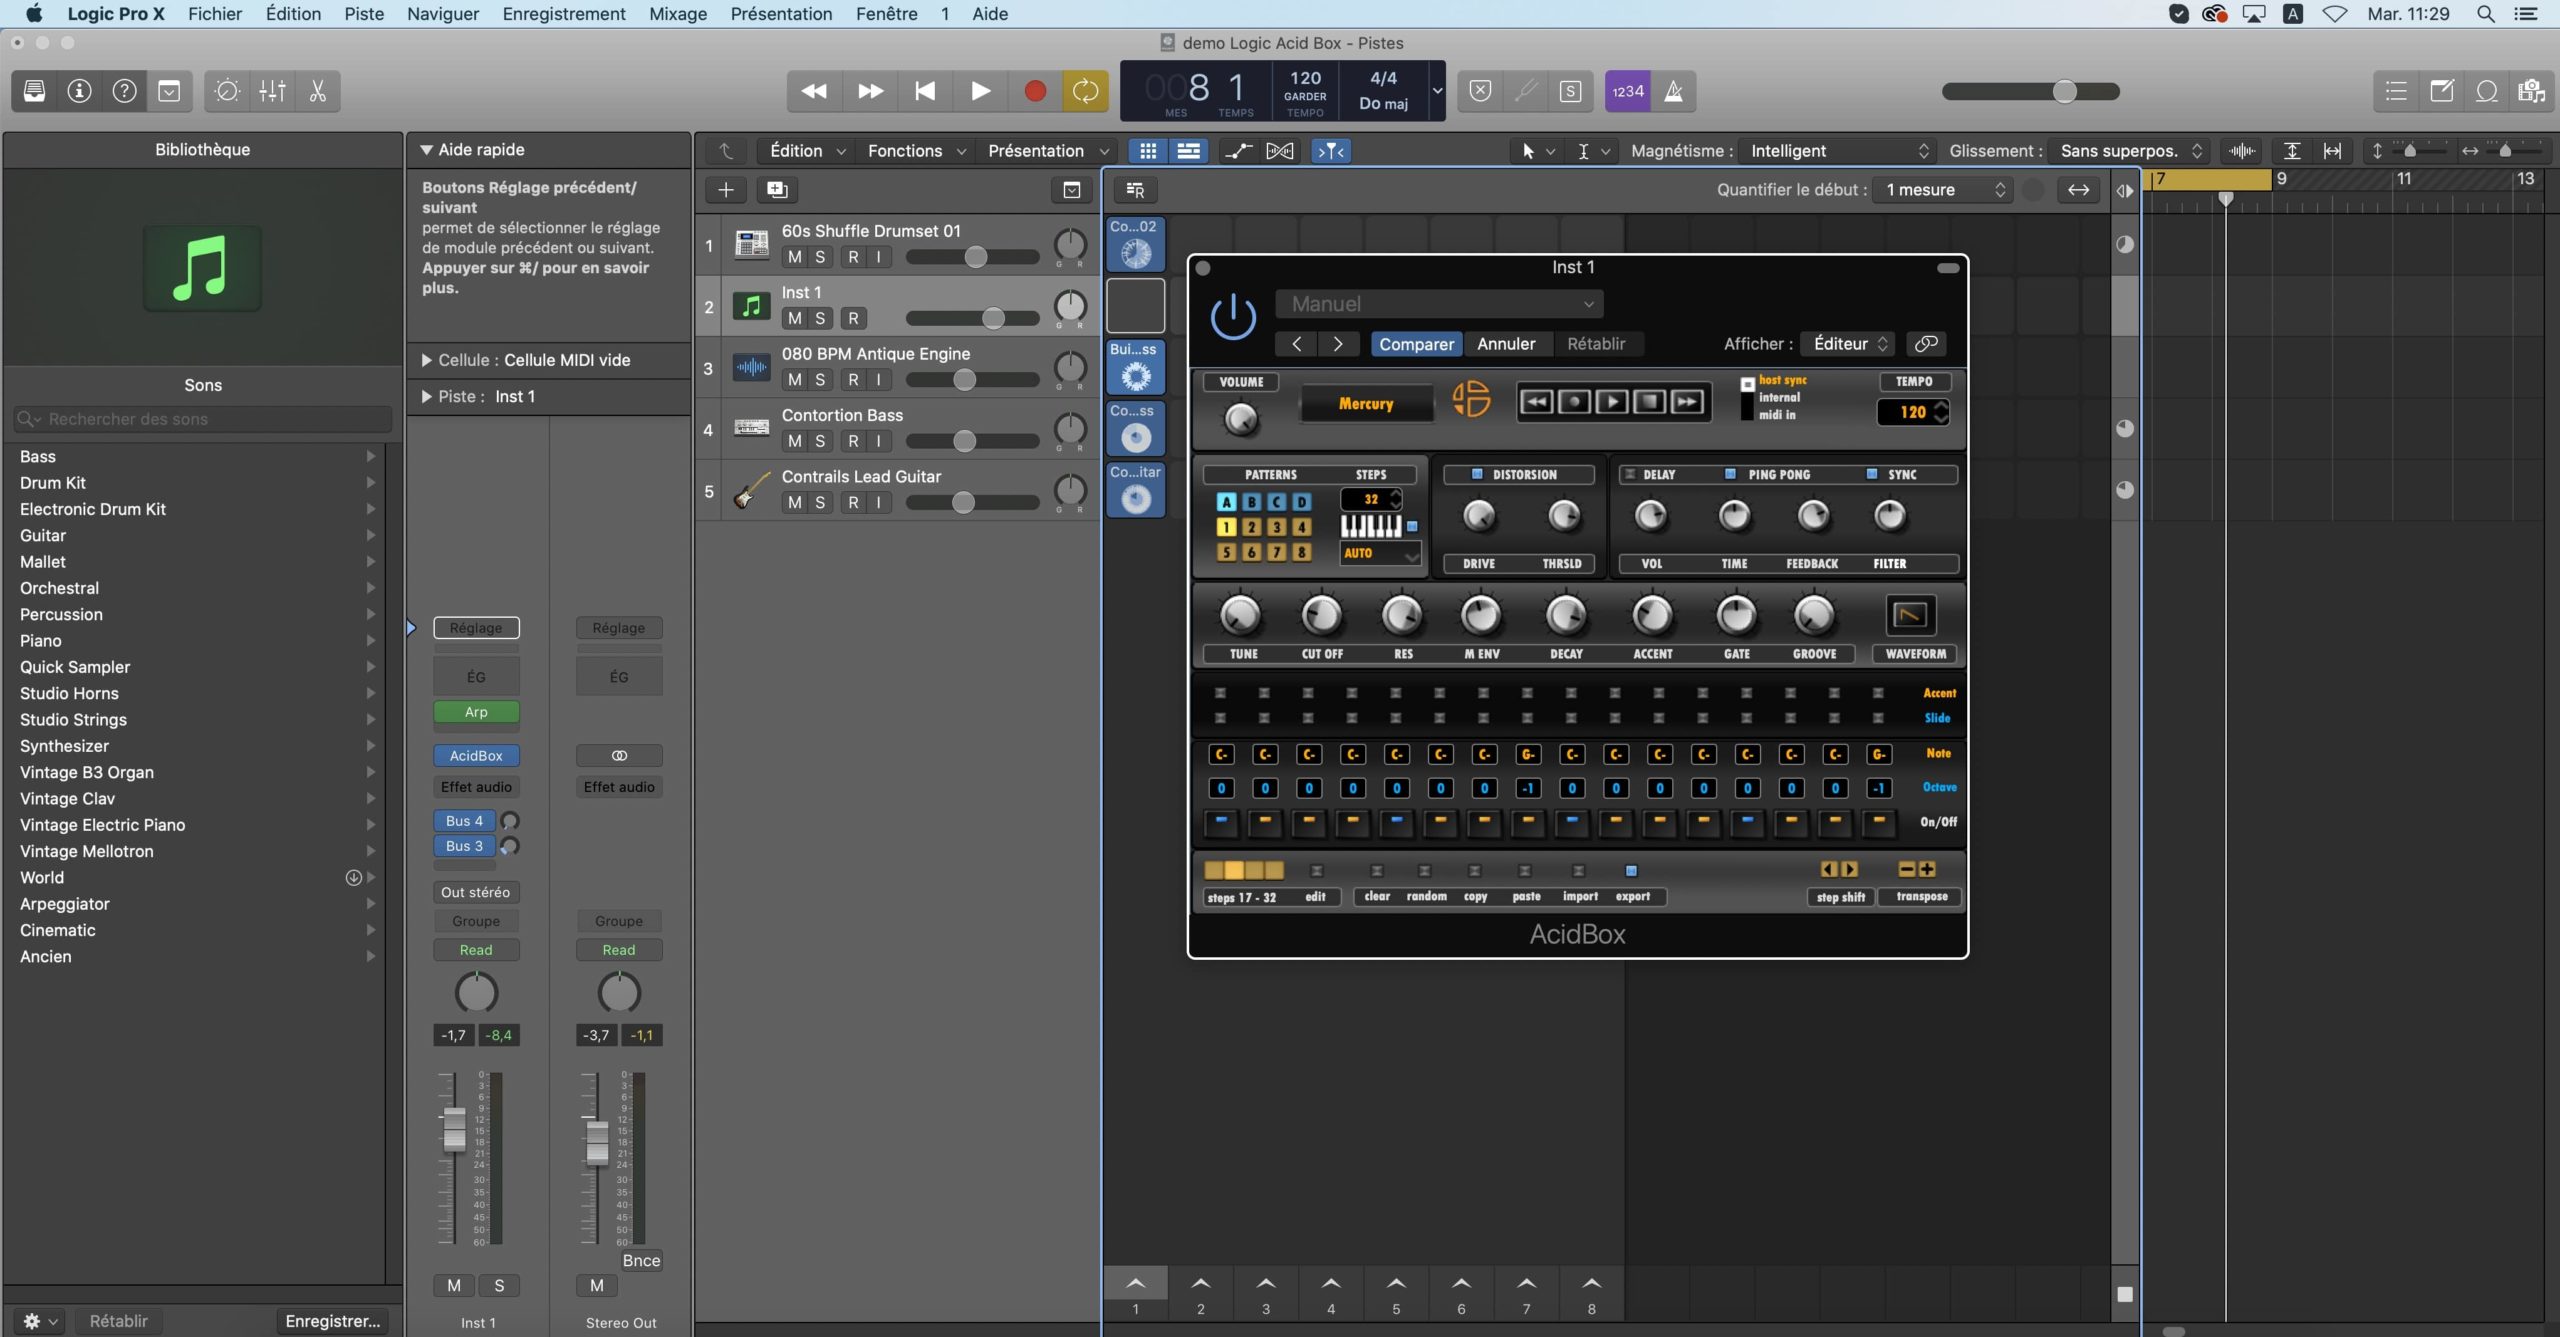
Task: Collapse the Aide rapide panel
Action: point(426,150)
